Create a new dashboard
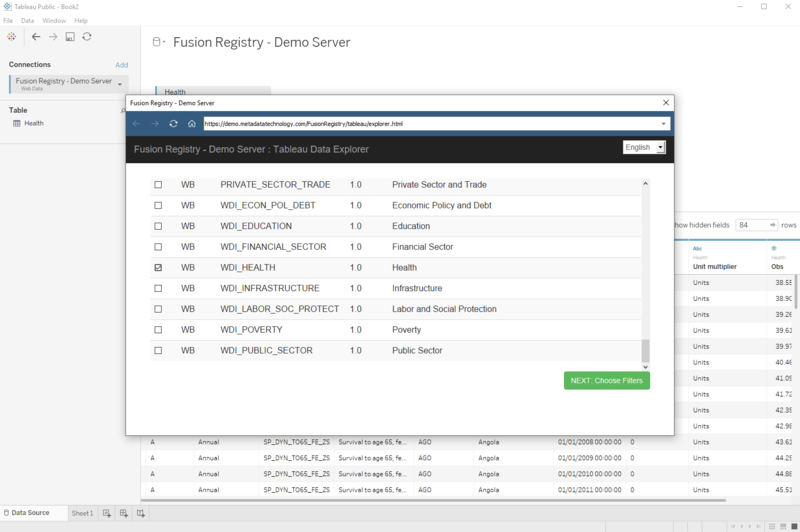This screenshot has width=800, height=532. tap(124, 513)
